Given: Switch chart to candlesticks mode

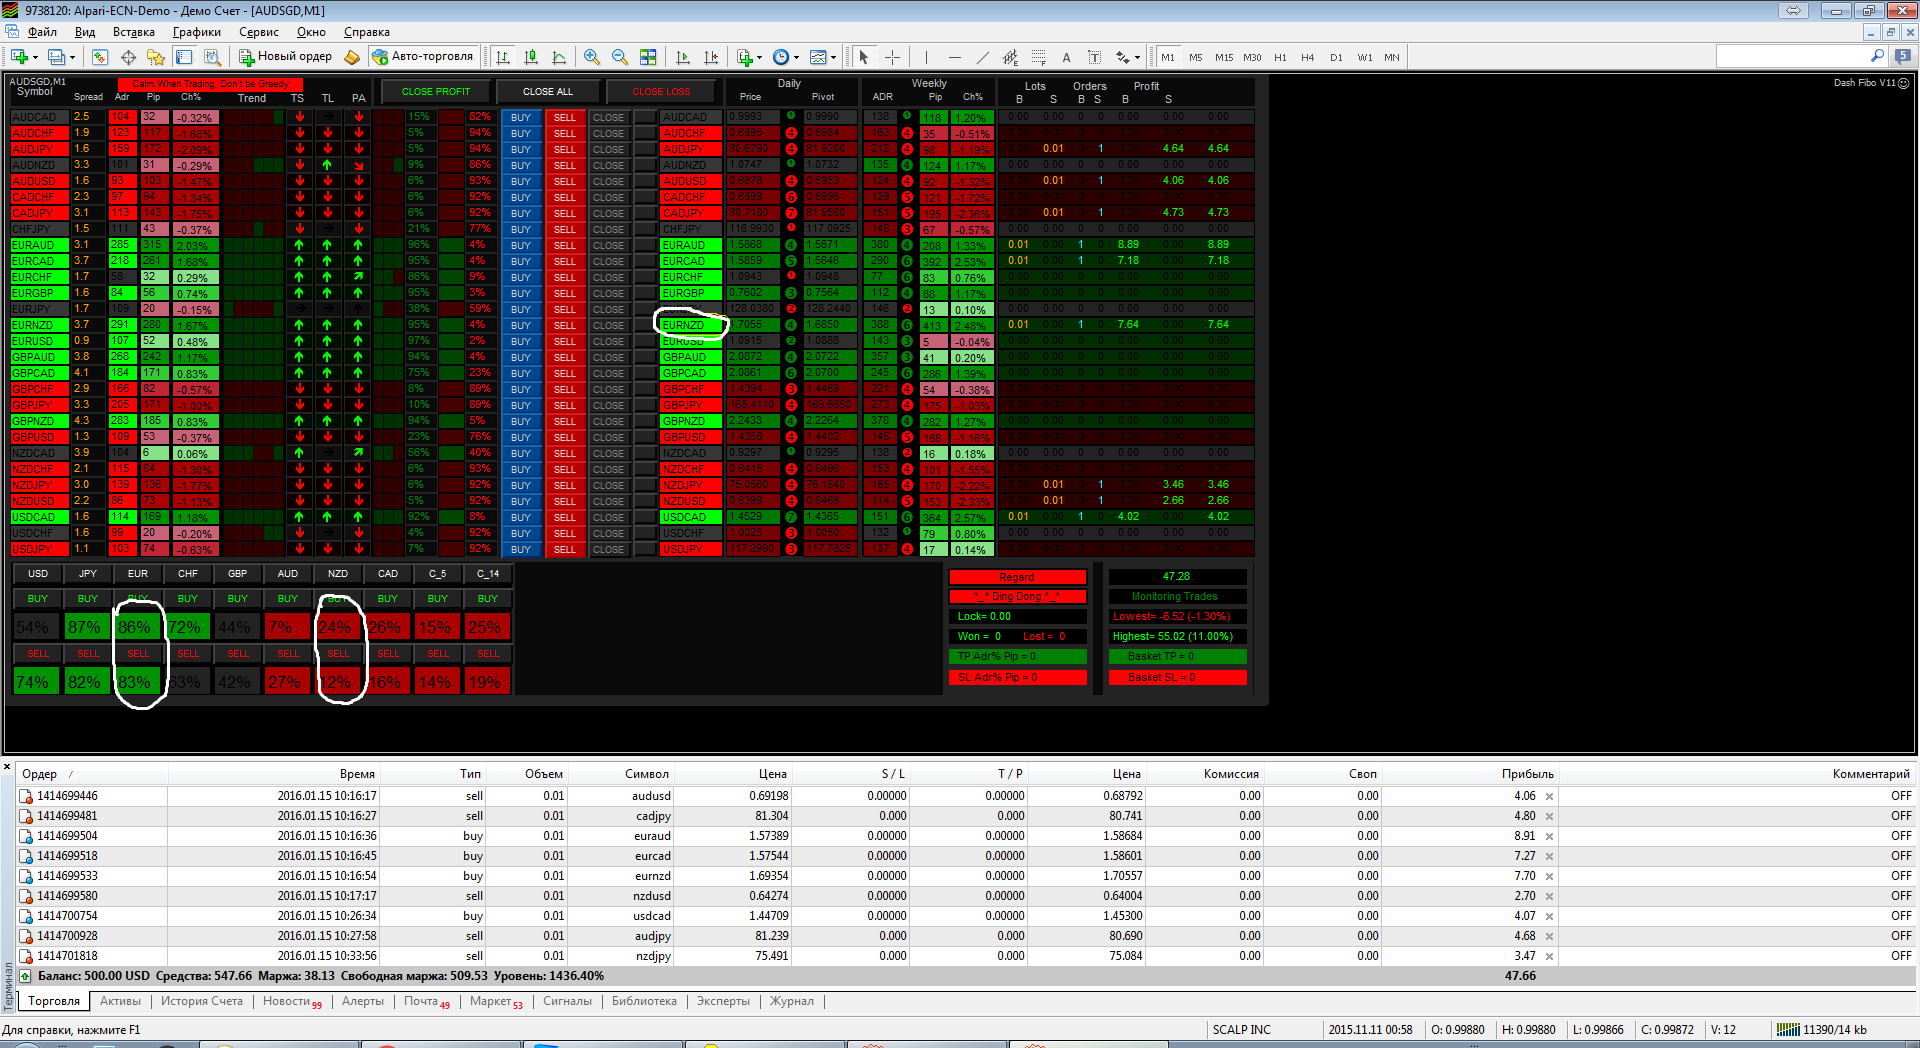Looking at the screenshot, I should point(531,57).
